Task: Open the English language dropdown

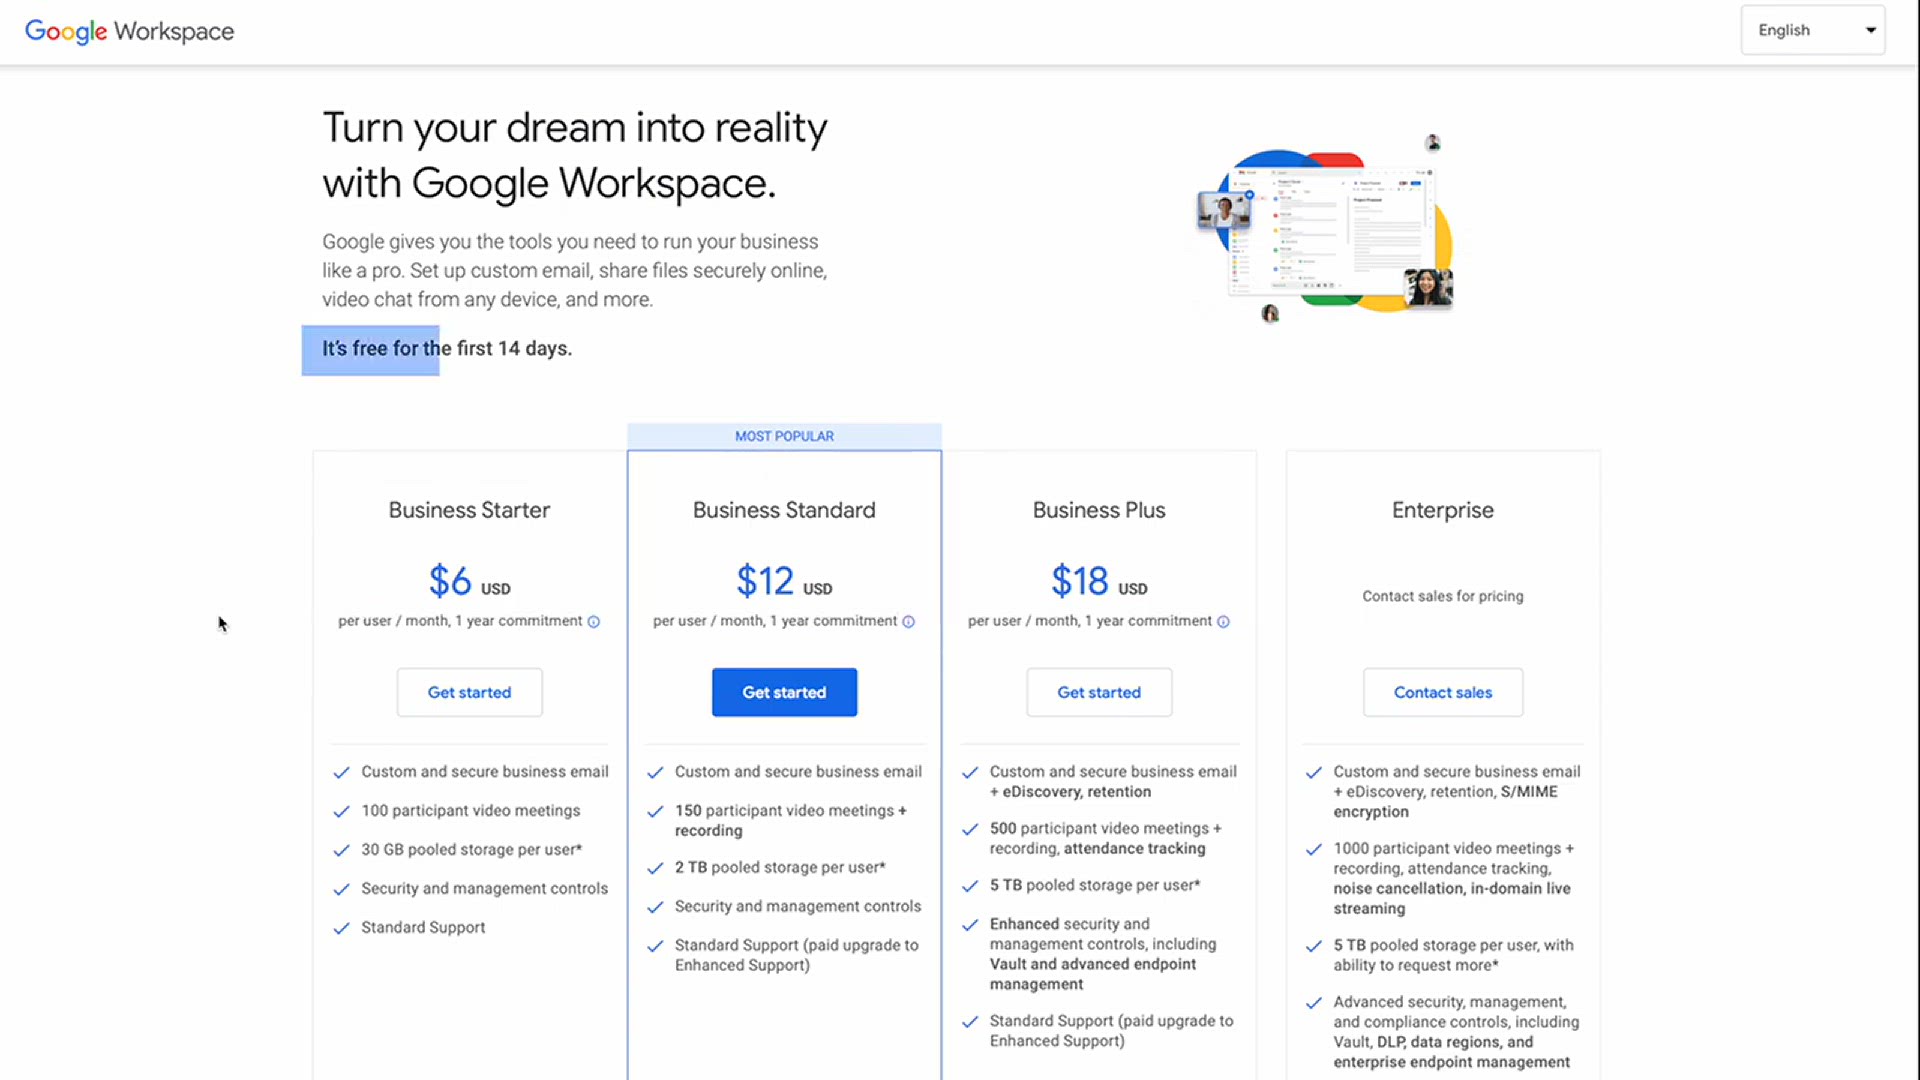Action: pyautogui.click(x=1812, y=30)
